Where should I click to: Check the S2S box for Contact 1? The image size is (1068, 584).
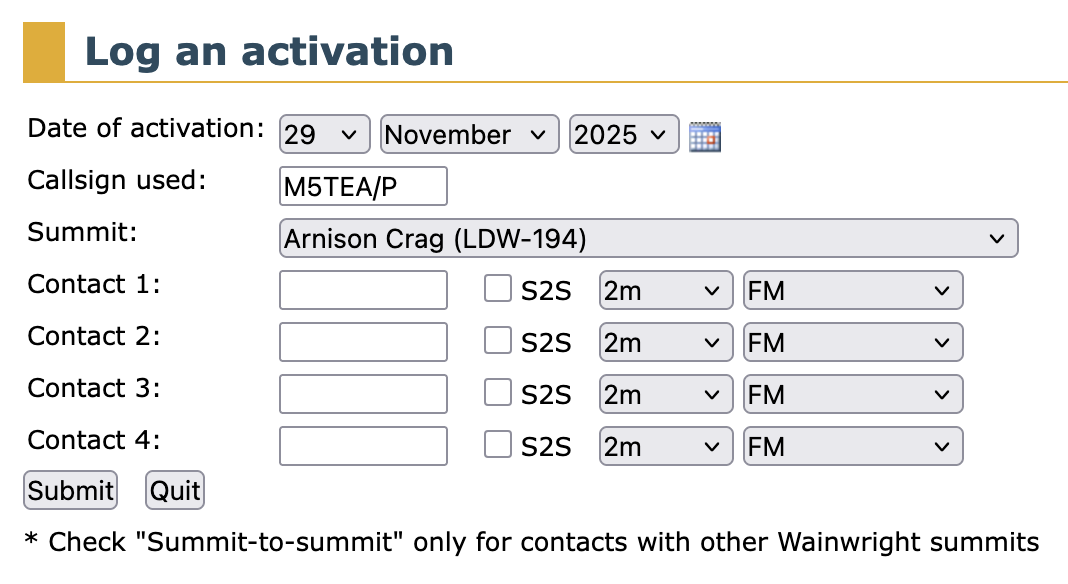[x=497, y=289]
